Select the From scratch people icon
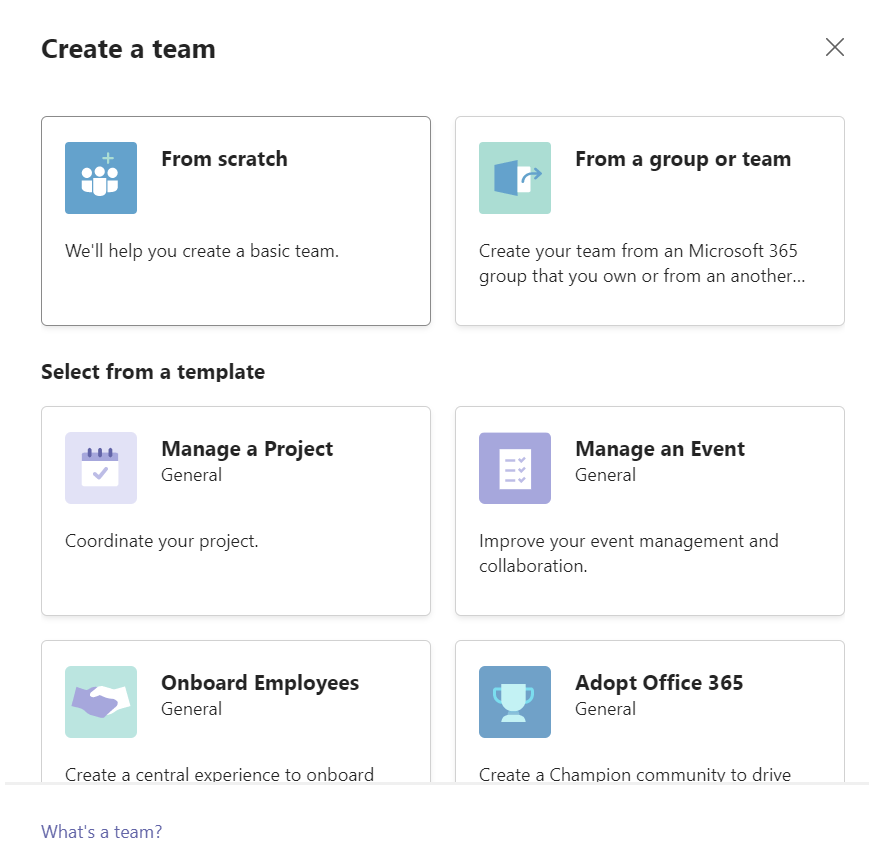The image size is (874, 849). coord(100,178)
